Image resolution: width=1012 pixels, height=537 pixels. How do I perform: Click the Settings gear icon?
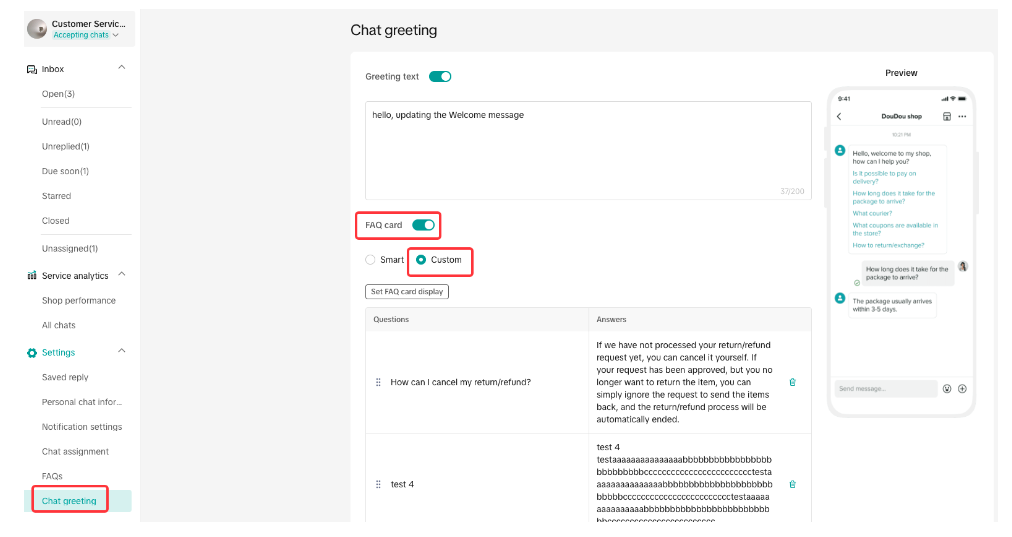click(32, 352)
